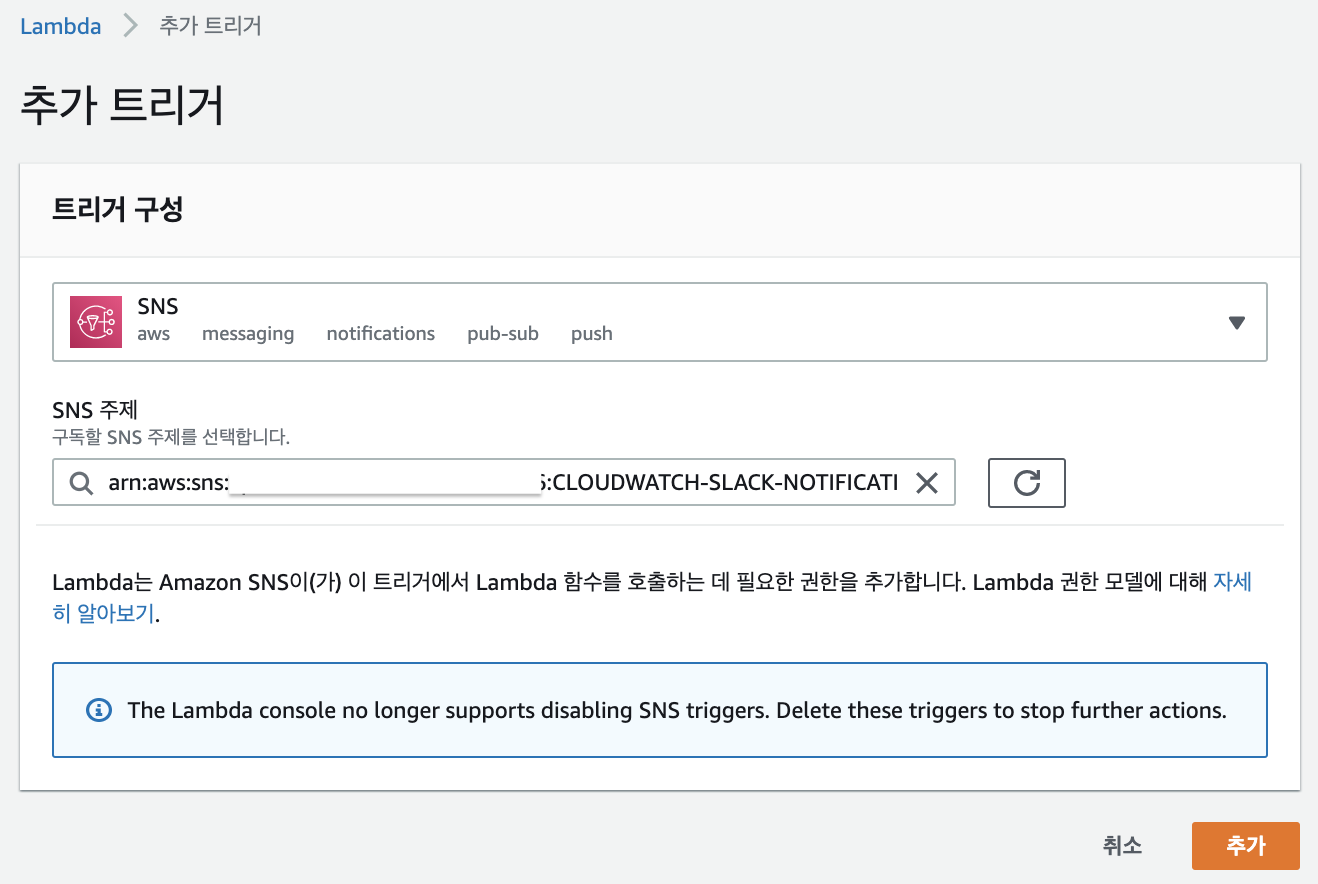The height and width of the screenshot is (884, 1318).
Task: Click the 취소 cancel button
Action: click(x=1122, y=846)
